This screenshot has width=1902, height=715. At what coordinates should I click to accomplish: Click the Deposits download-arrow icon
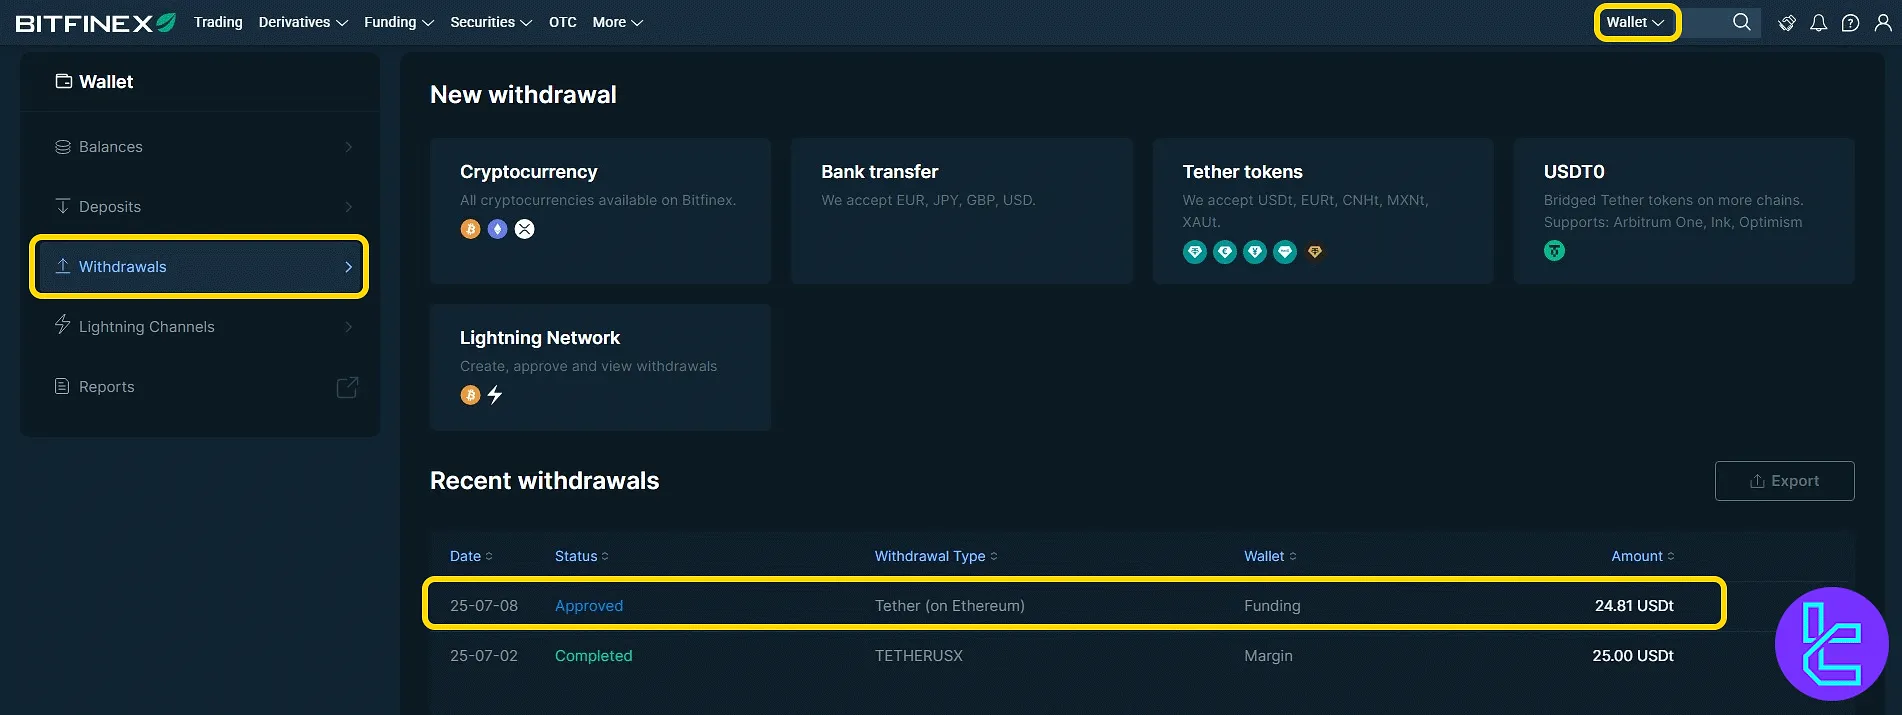pos(62,207)
